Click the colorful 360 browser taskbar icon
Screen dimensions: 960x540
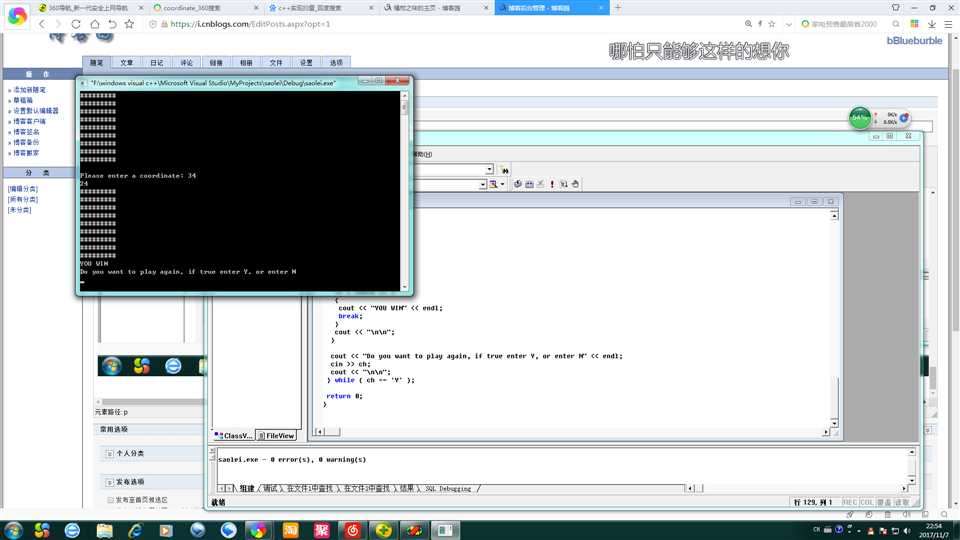(x=258, y=530)
